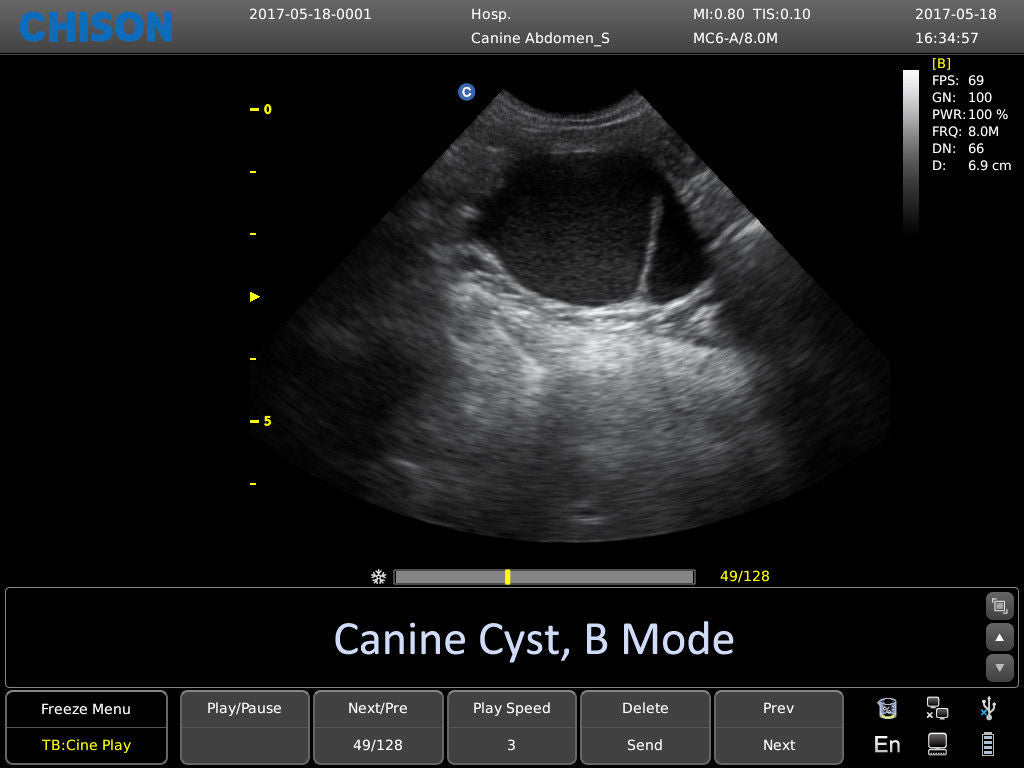1024x768 pixels.
Task: Select the TB:Cine Play menu item
Action: pos(85,744)
